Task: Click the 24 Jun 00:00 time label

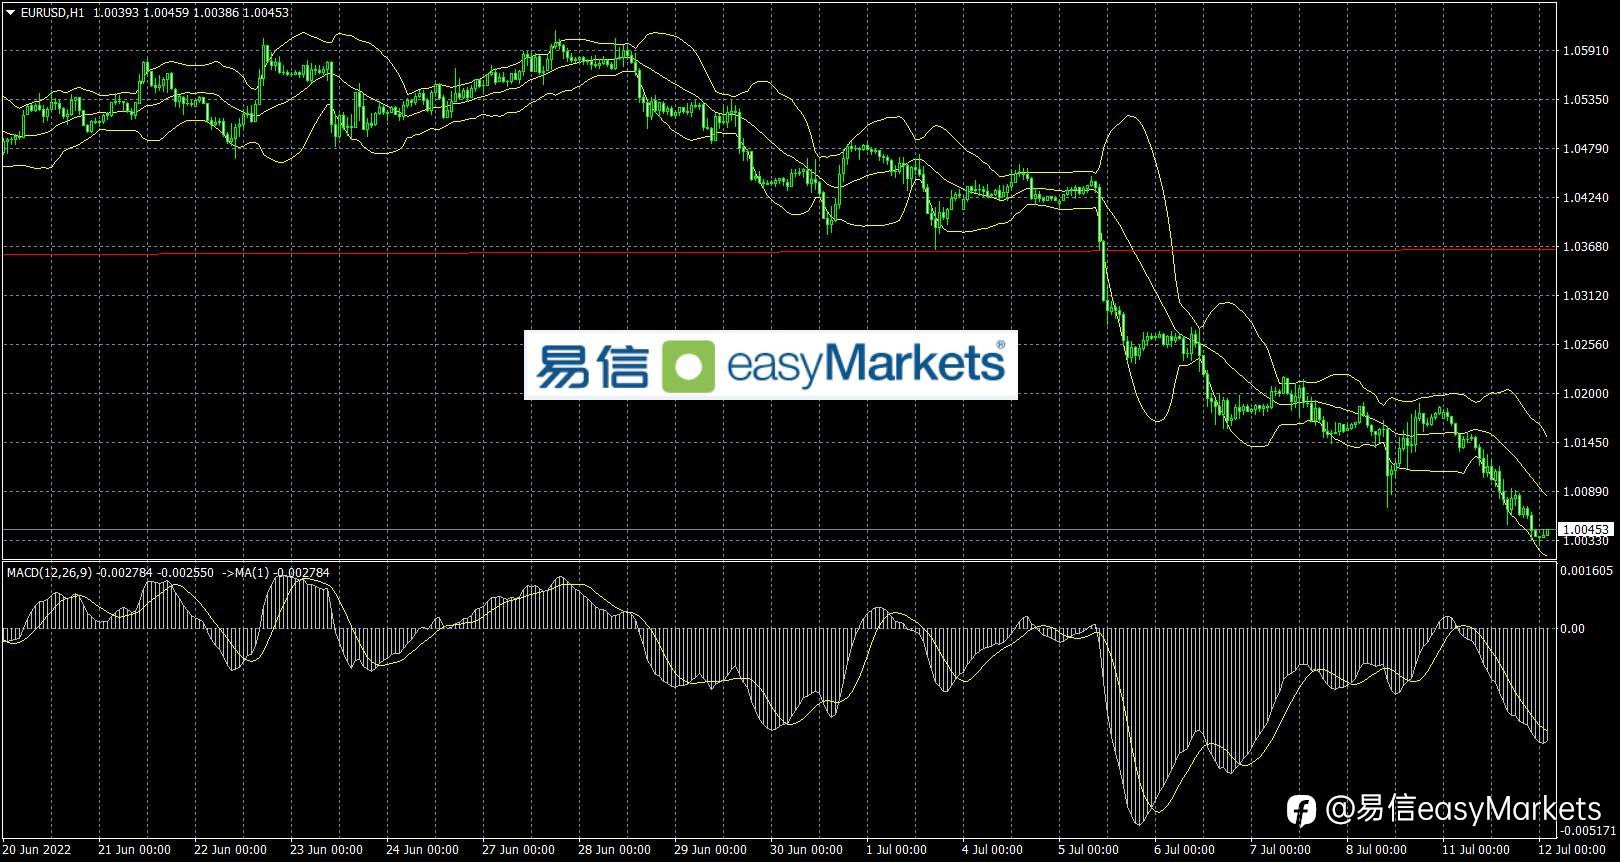Action: [422, 850]
